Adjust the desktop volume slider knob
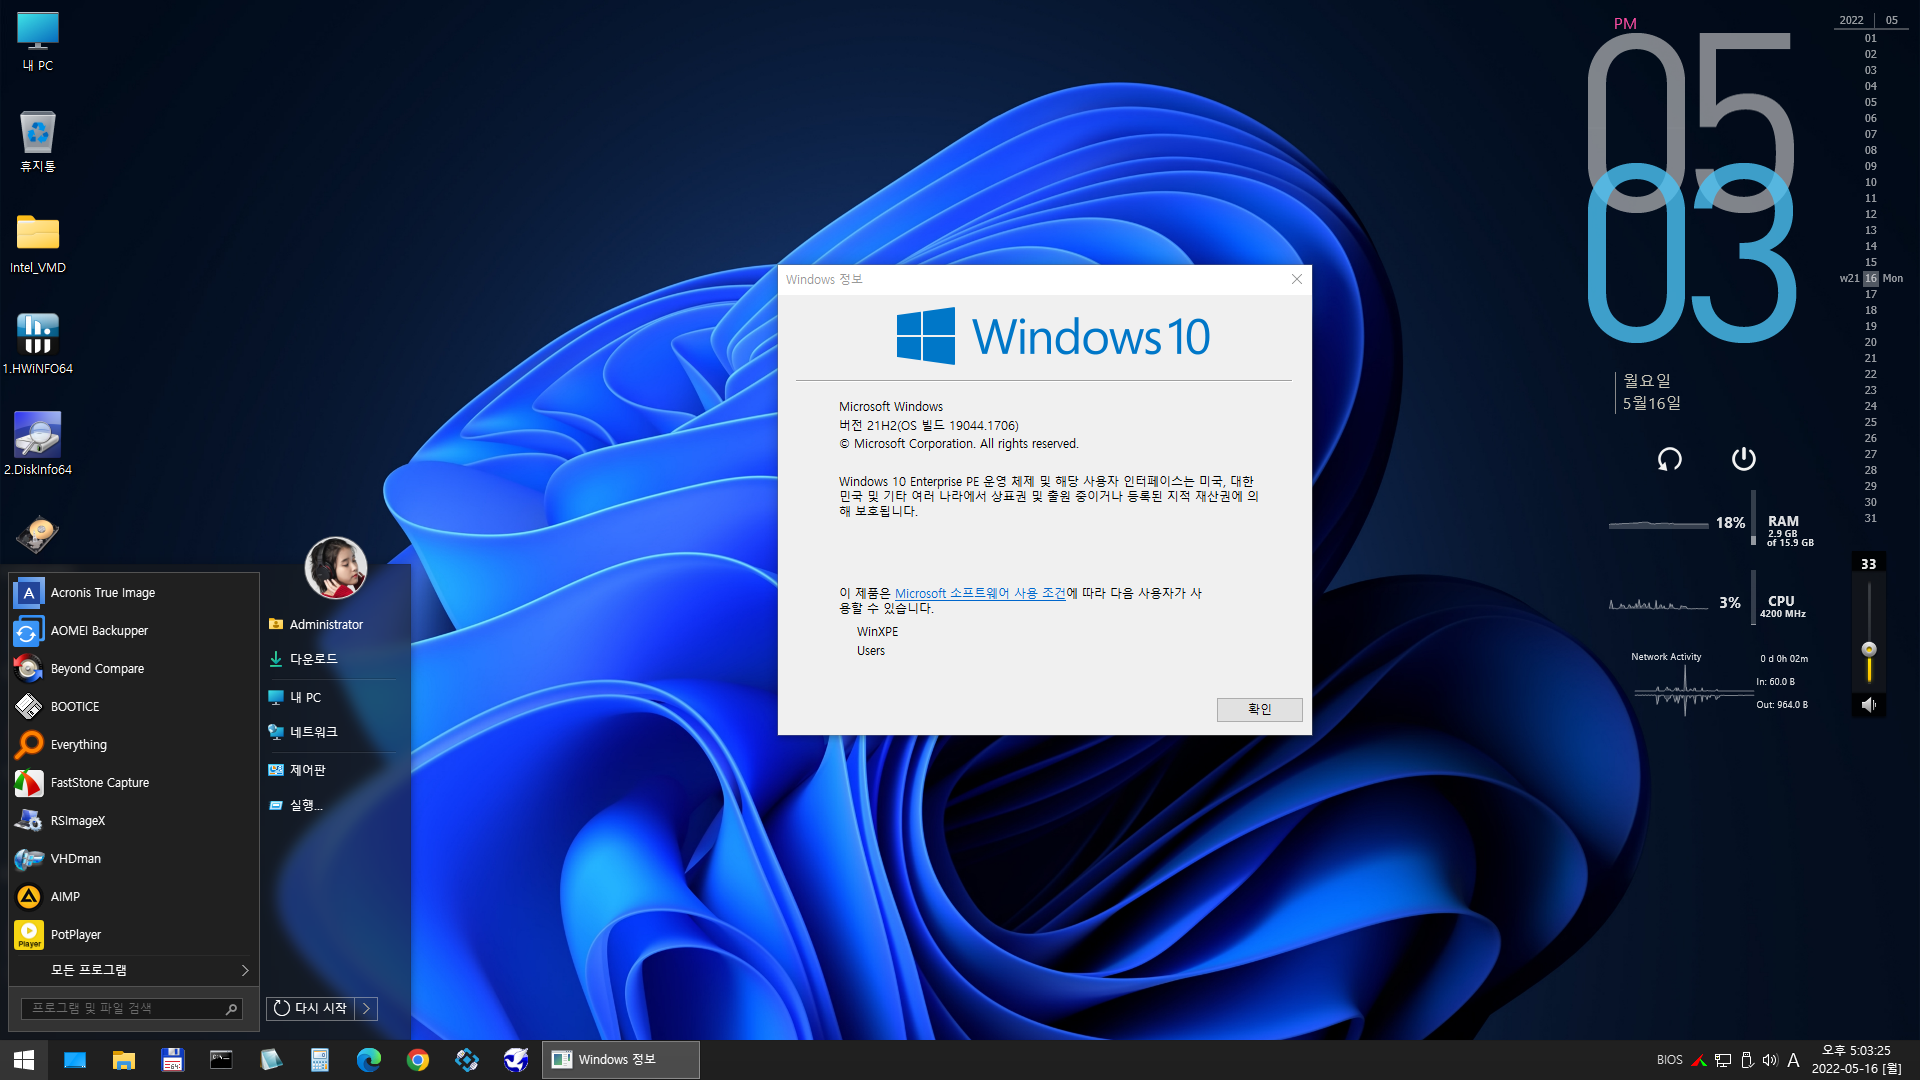The width and height of the screenshot is (1920, 1080). (1869, 649)
